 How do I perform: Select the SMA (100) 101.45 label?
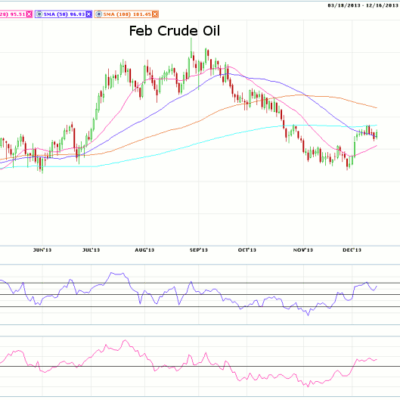(x=127, y=14)
